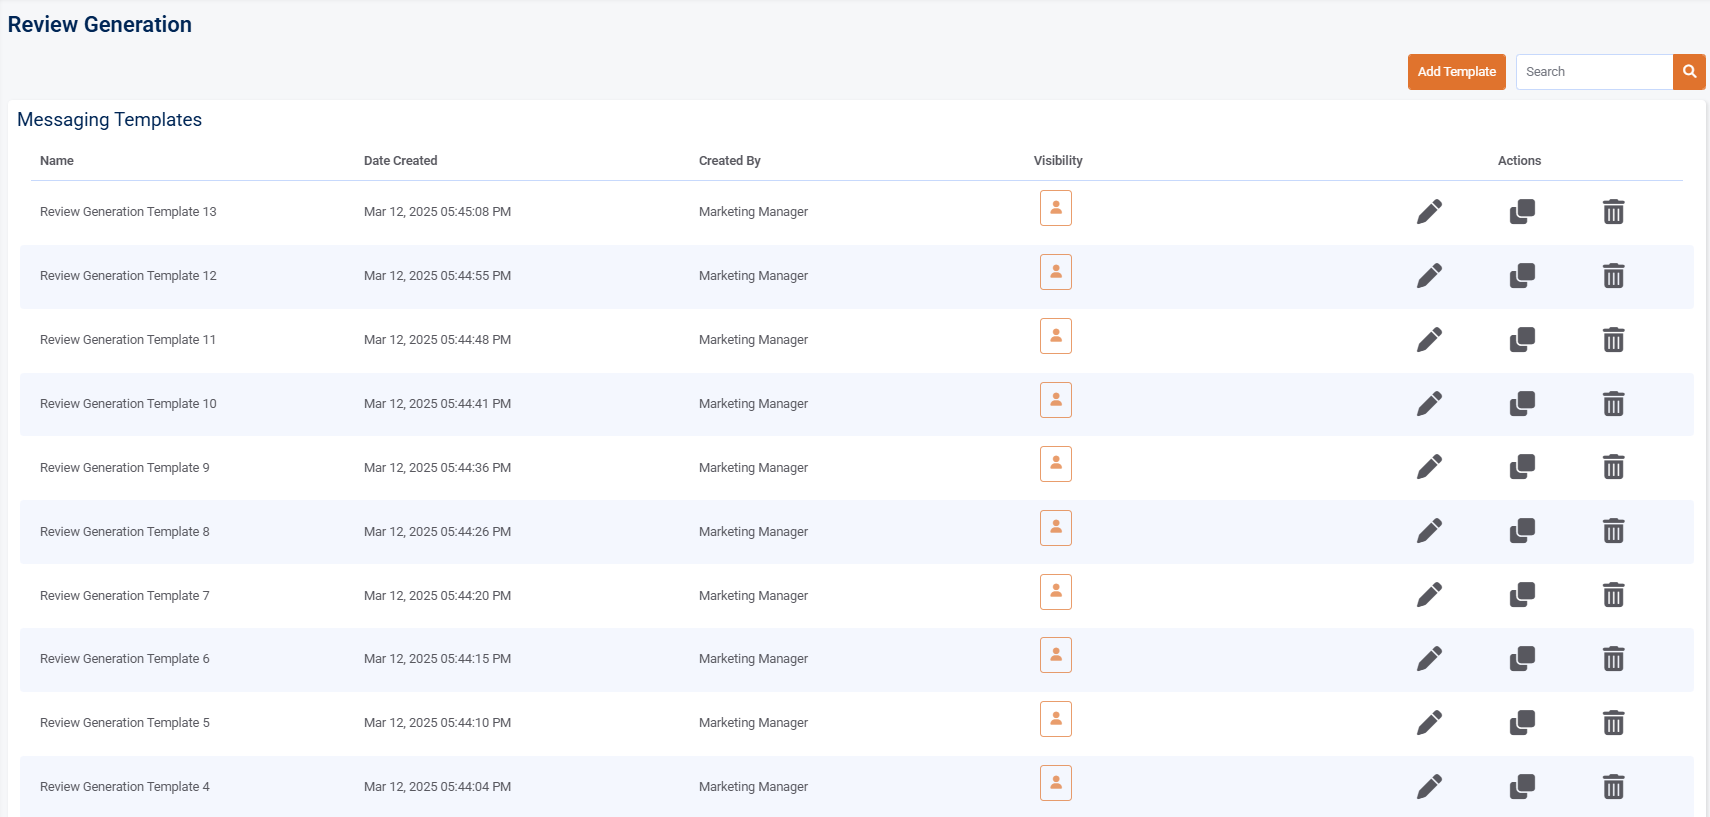Copy Review Generation Template 9

1521,467
